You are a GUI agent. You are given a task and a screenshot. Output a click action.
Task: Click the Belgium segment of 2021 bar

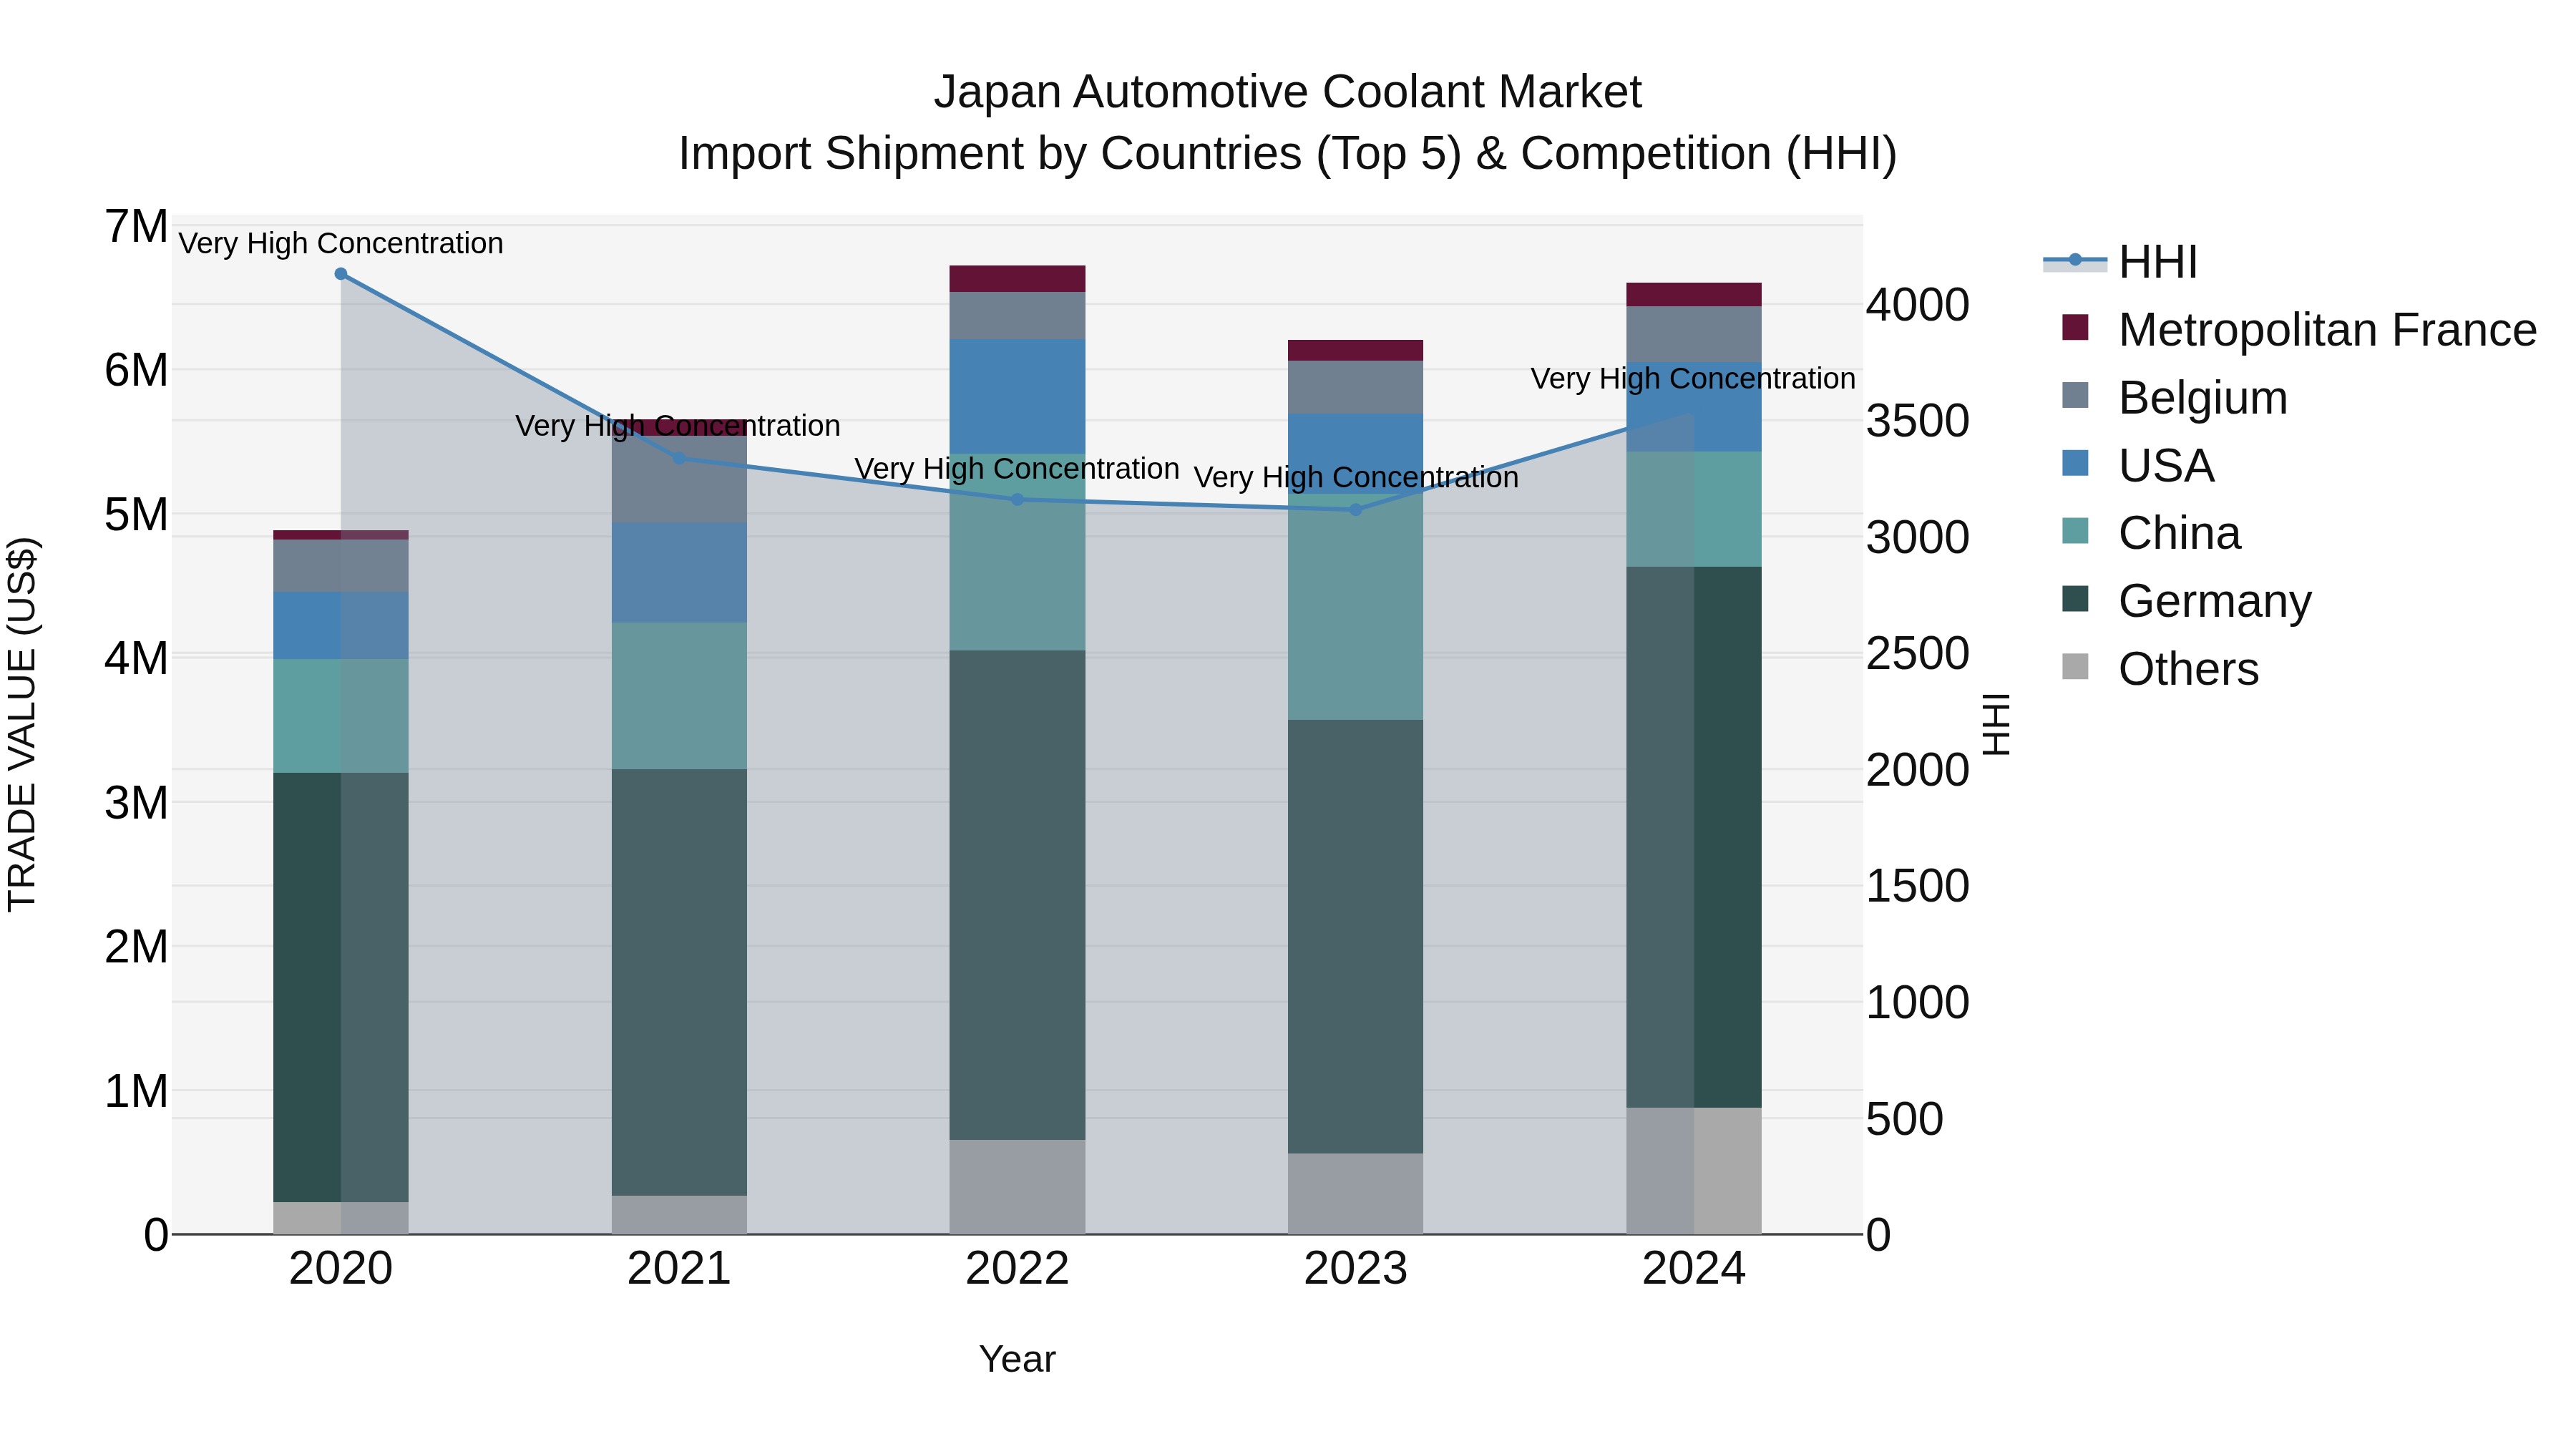[x=679, y=480]
